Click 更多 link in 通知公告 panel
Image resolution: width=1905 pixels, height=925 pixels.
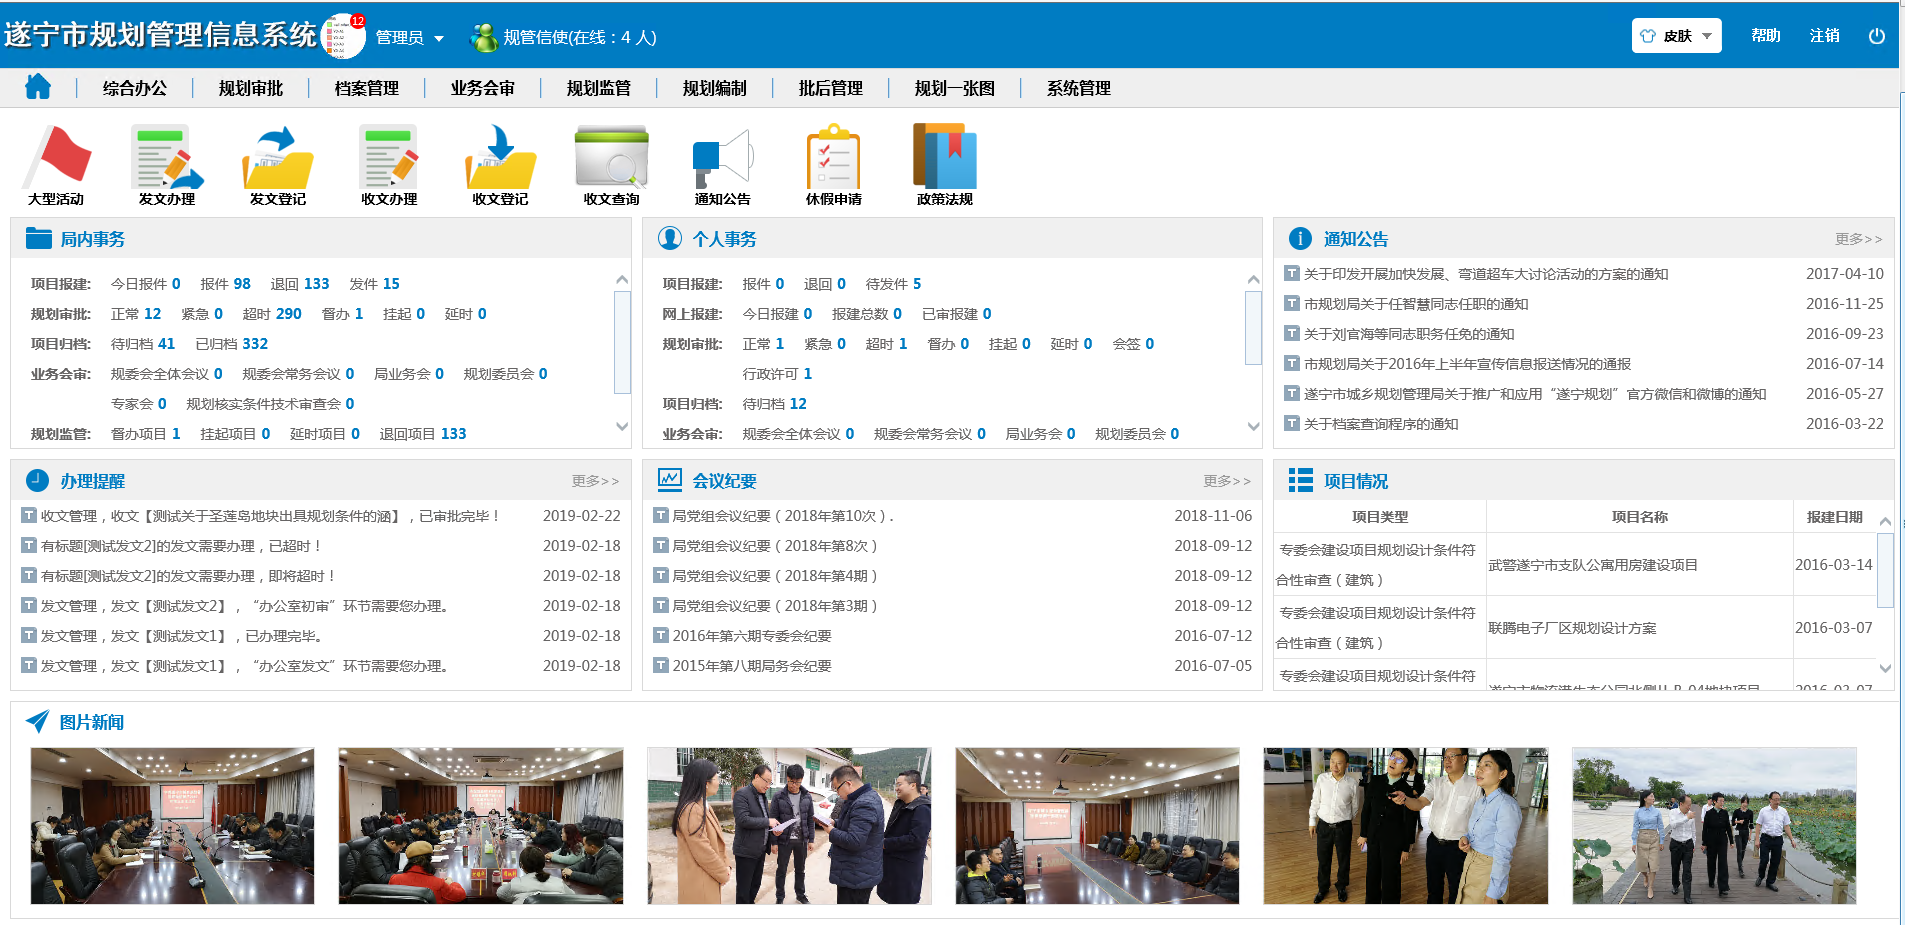1857,239
